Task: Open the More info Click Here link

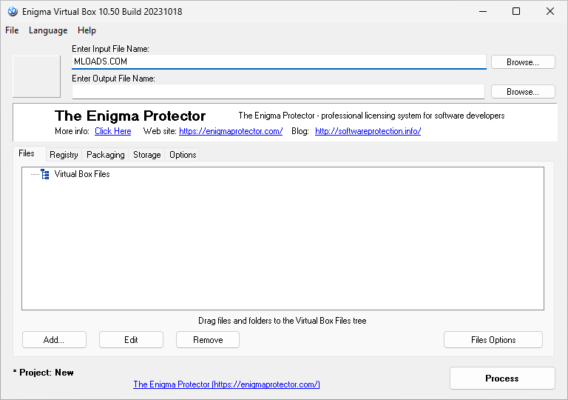Action: point(113,131)
